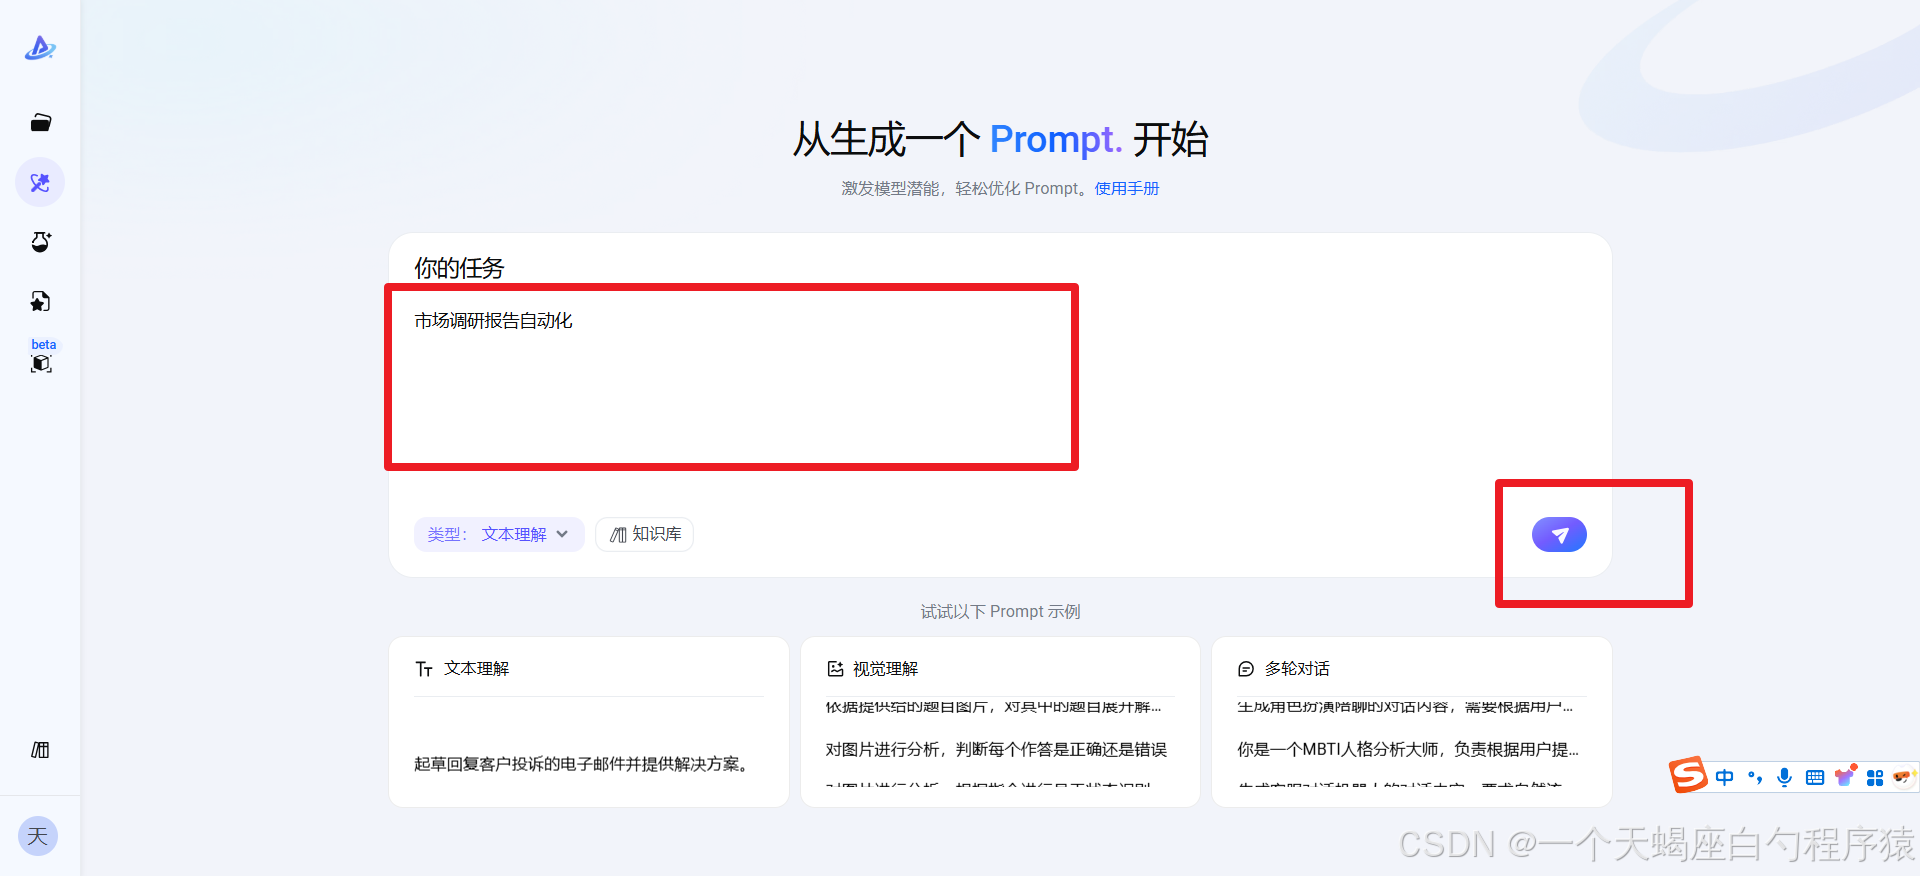The width and height of the screenshot is (1920, 876).
Task: Toggle the Sogou punctuation mode icon
Action: click(1755, 777)
